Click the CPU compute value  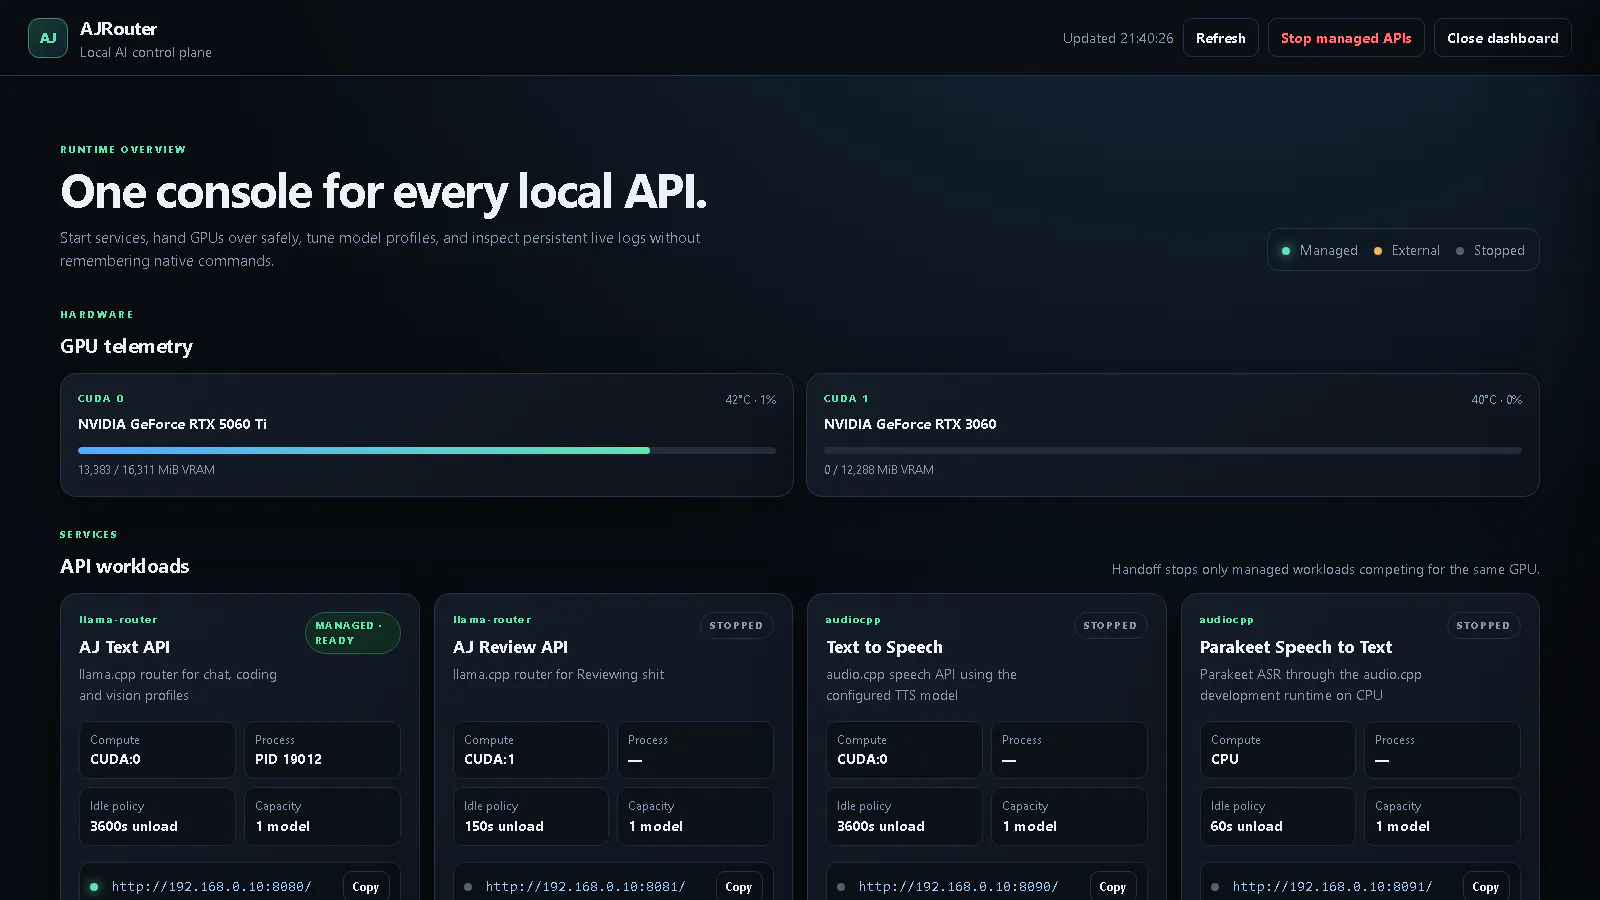(1225, 759)
